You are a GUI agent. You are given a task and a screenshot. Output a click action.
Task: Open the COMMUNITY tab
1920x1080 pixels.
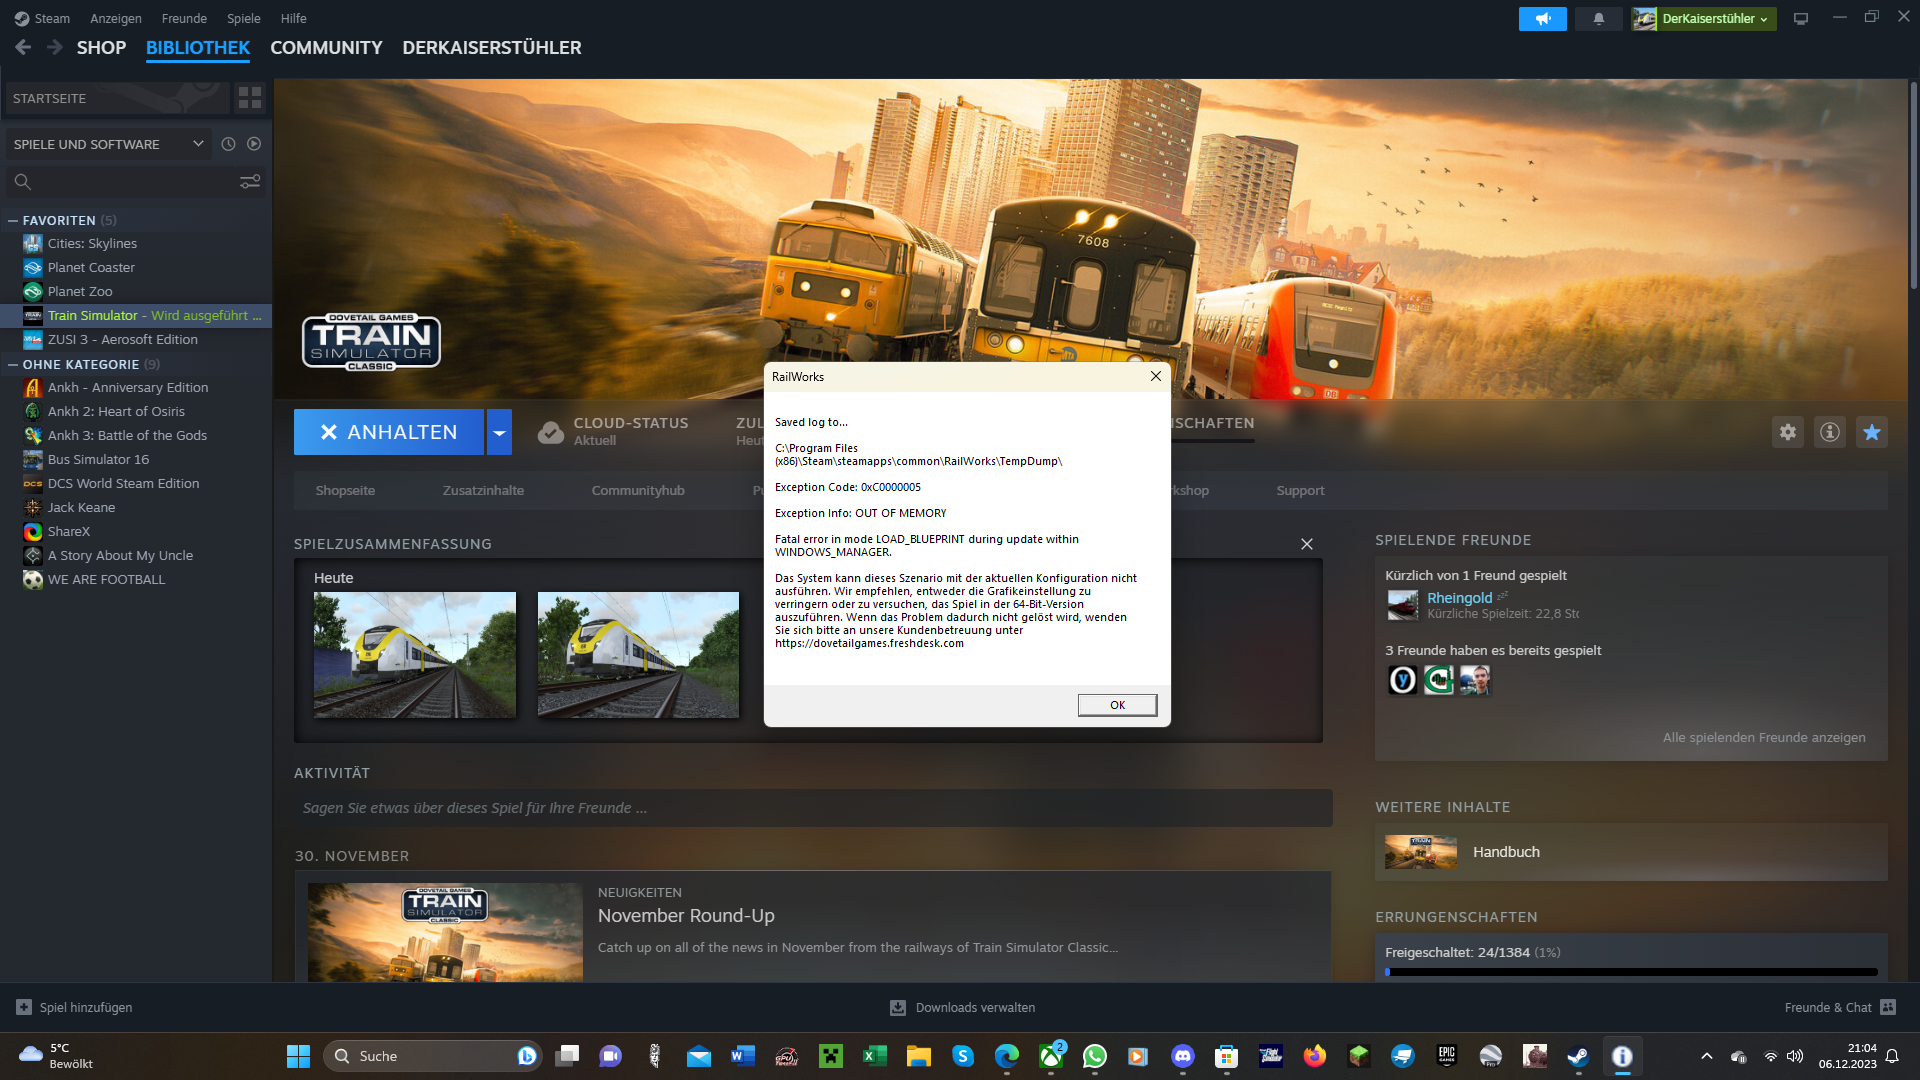coord(326,48)
